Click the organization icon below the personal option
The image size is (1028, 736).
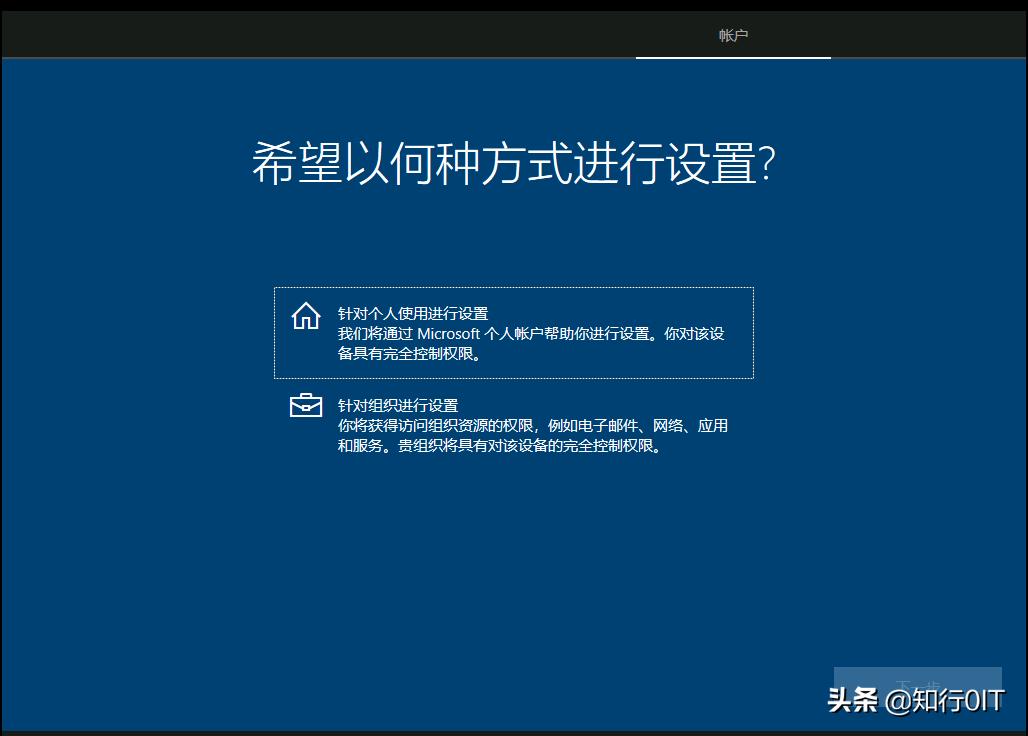[305, 407]
